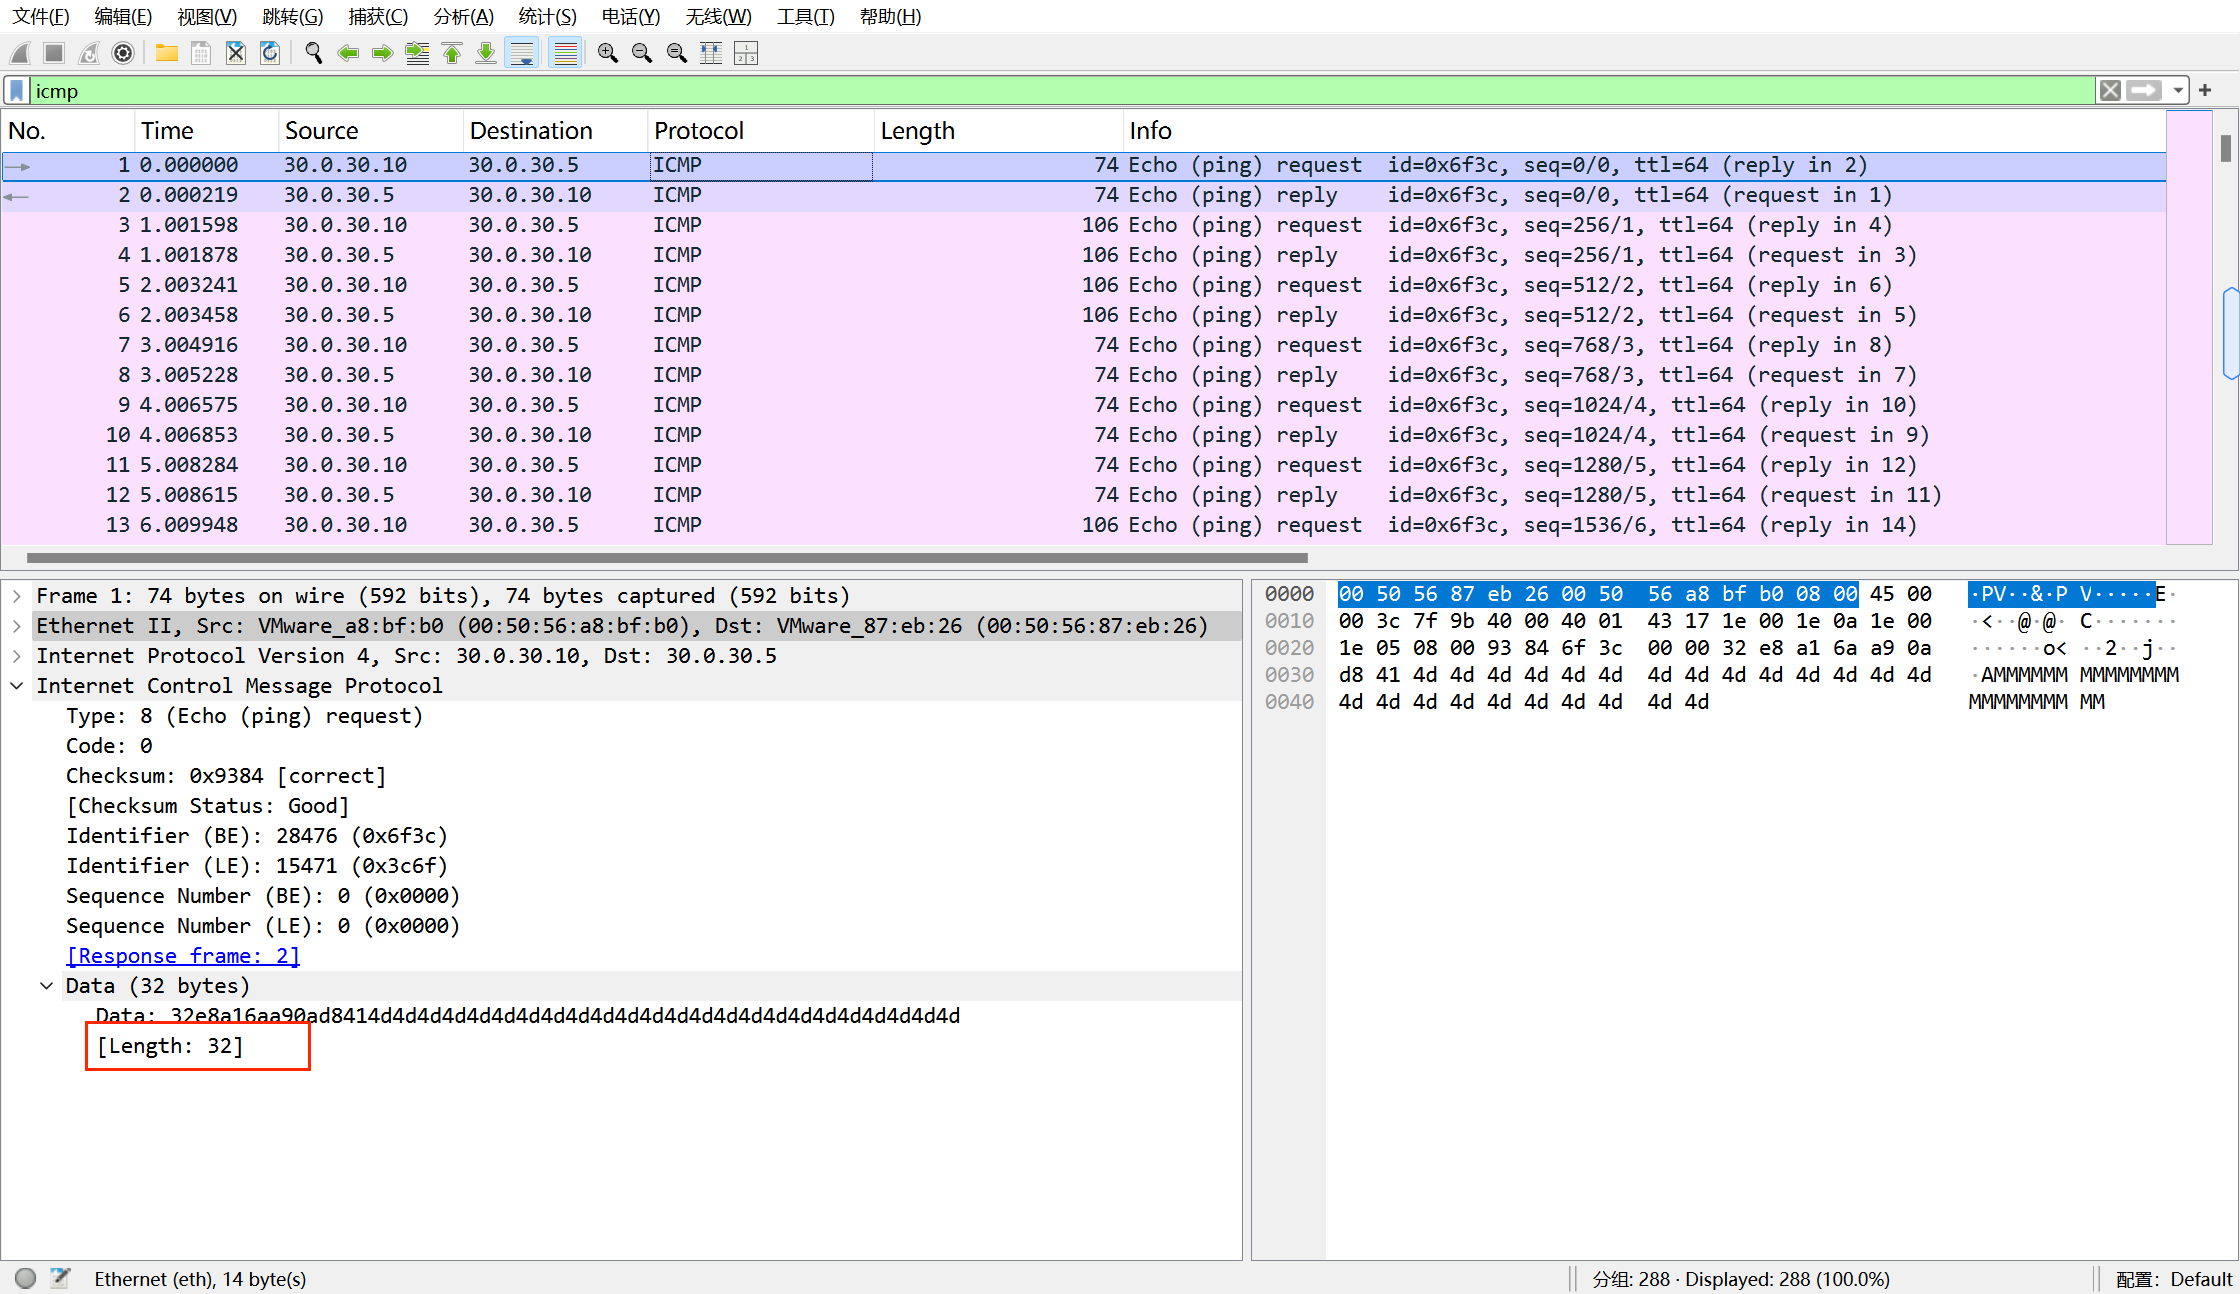Open a capture file via folder icon
Screen dimensions: 2240x1294
tap(166, 53)
